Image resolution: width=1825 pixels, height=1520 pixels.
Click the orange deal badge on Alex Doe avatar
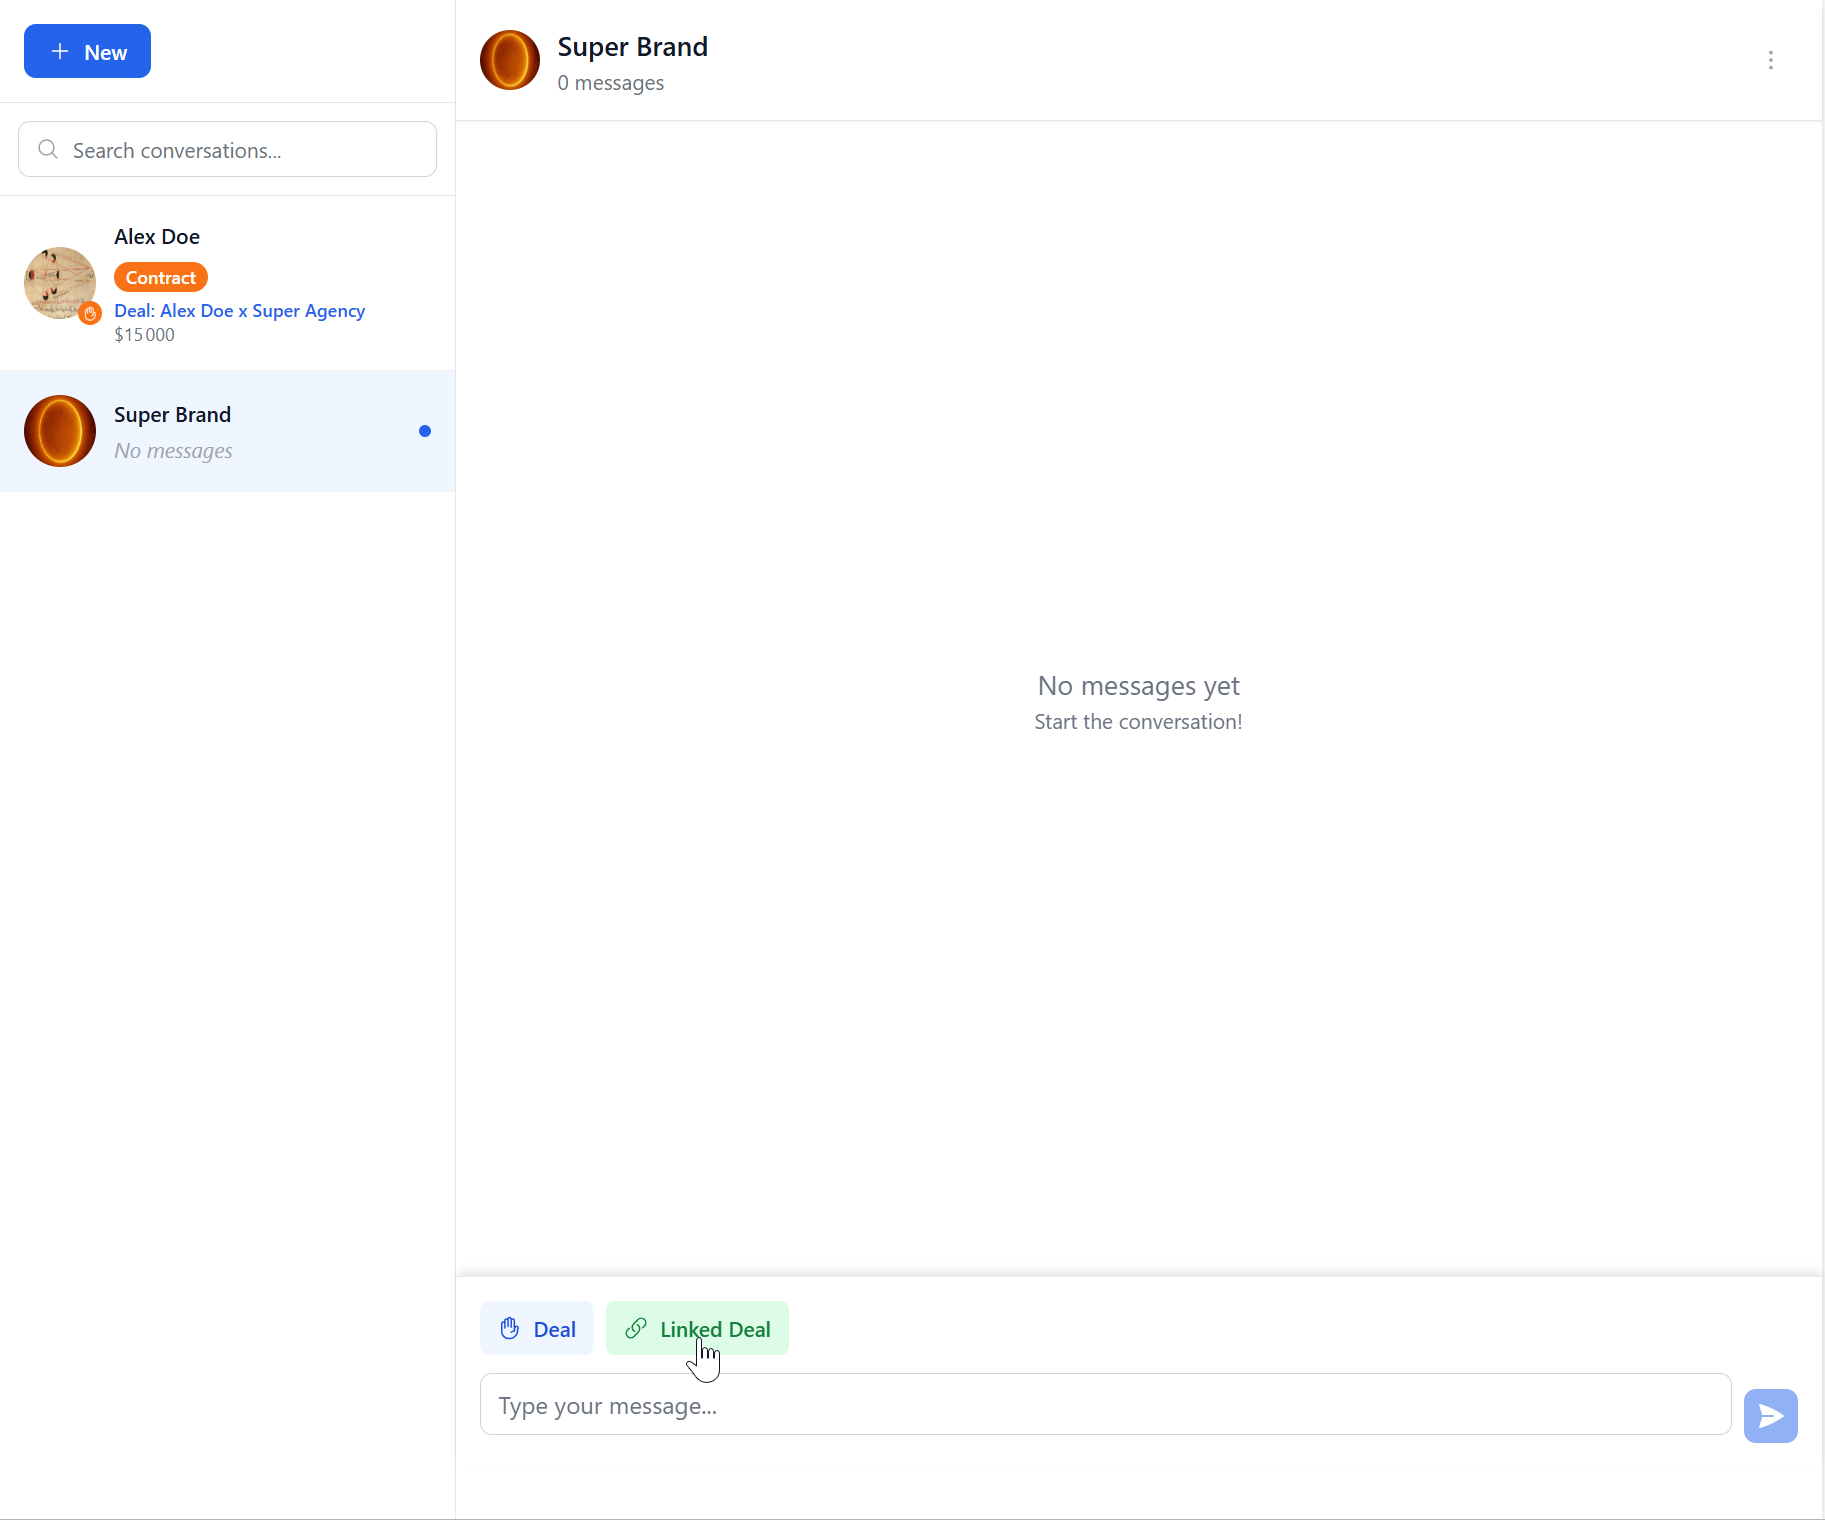point(90,313)
